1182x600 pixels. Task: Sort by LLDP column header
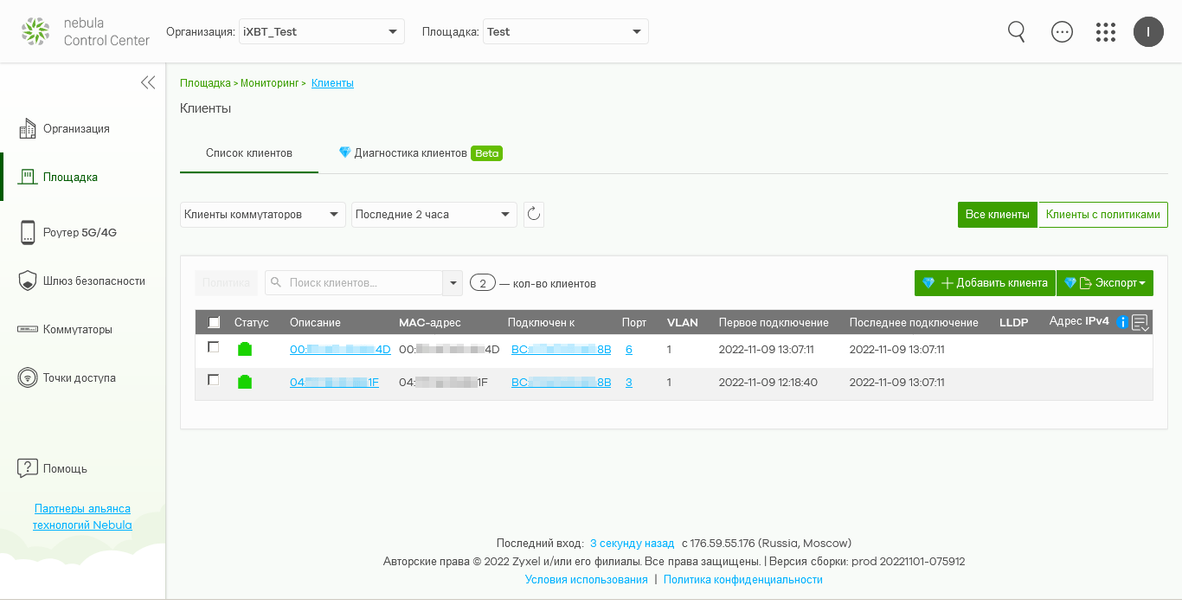1013,323
